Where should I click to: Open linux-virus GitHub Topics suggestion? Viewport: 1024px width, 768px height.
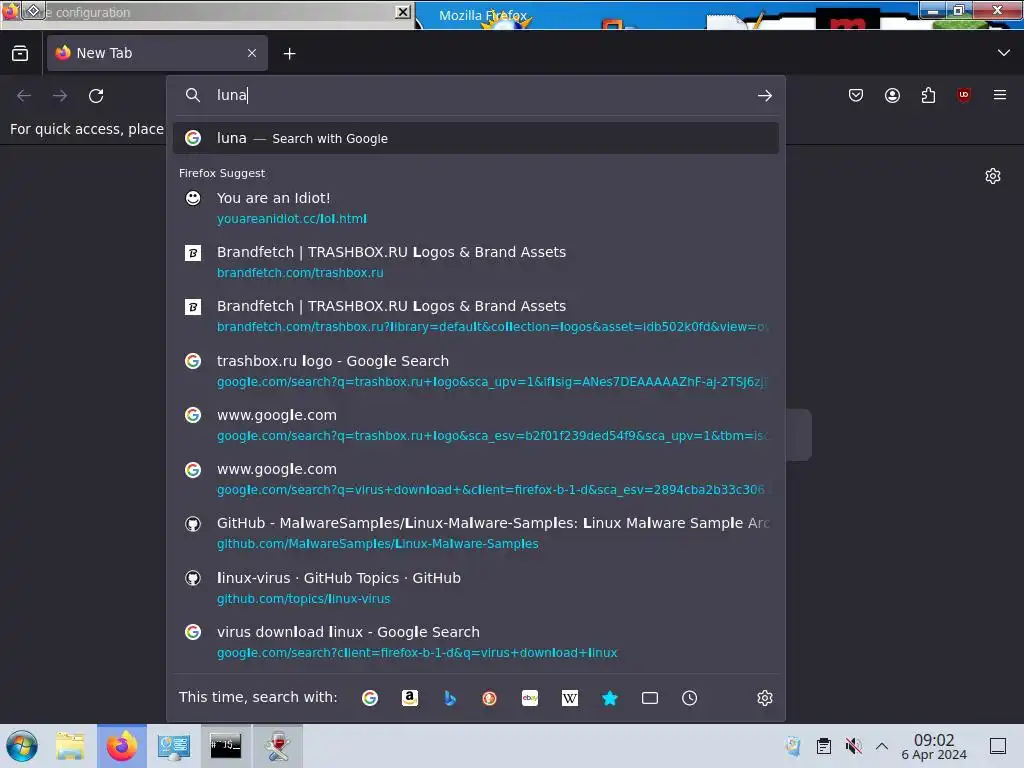coord(475,588)
